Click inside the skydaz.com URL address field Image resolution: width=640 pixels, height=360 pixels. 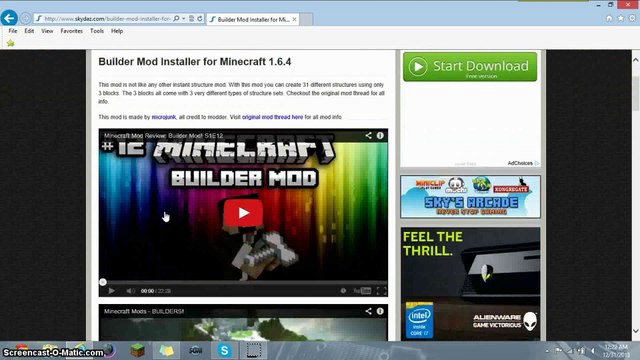pyautogui.click(x=107, y=19)
